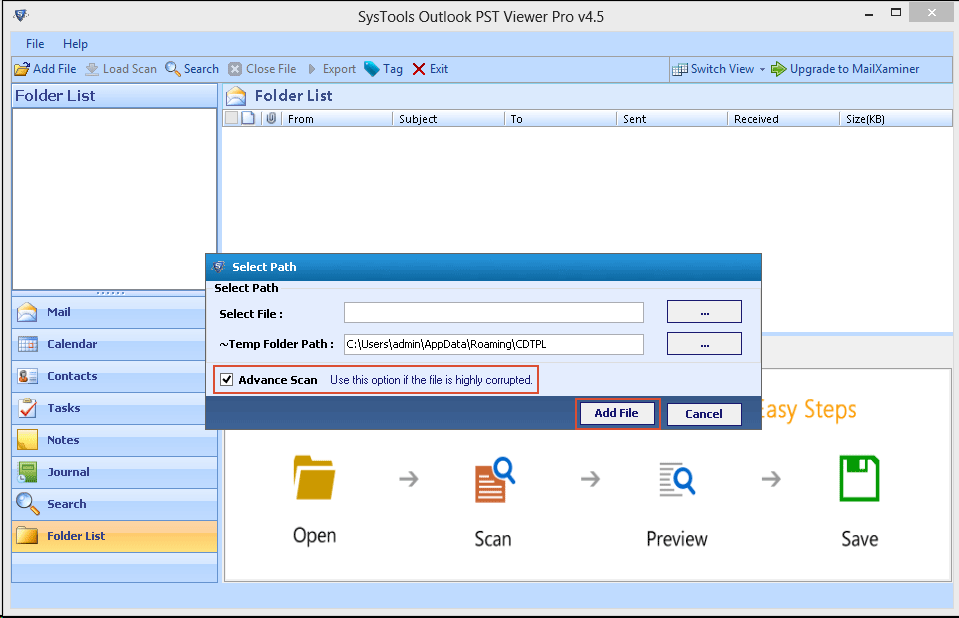Image resolution: width=959 pixels, height=618 pixels.
Task: Click the red Exit icon in toolbar
Action: tap(419, 69)
